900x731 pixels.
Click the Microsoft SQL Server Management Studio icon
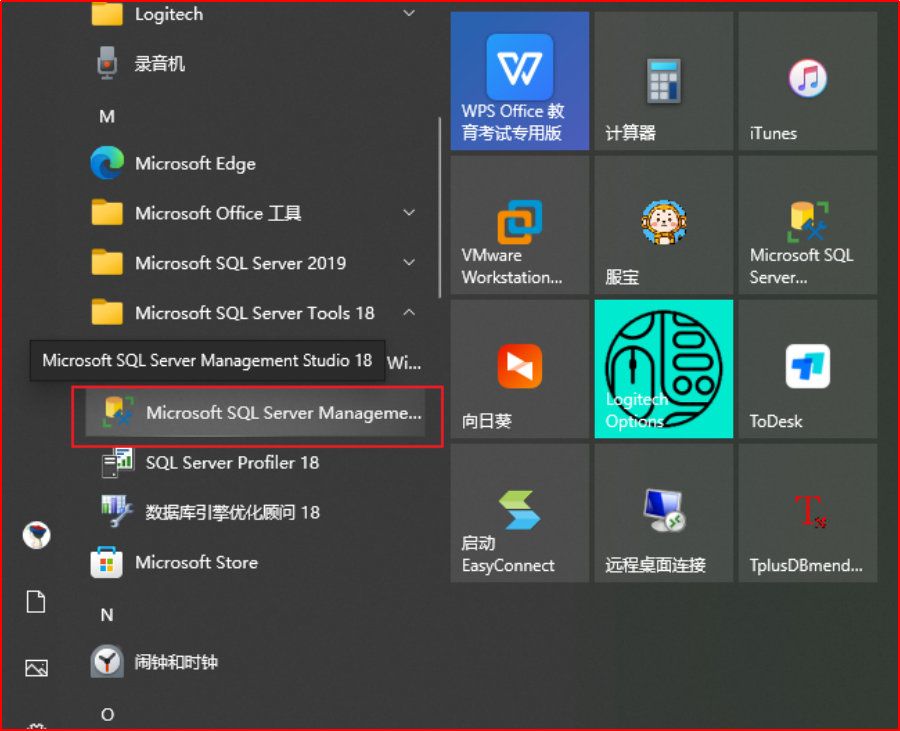(x=118, y=411)
